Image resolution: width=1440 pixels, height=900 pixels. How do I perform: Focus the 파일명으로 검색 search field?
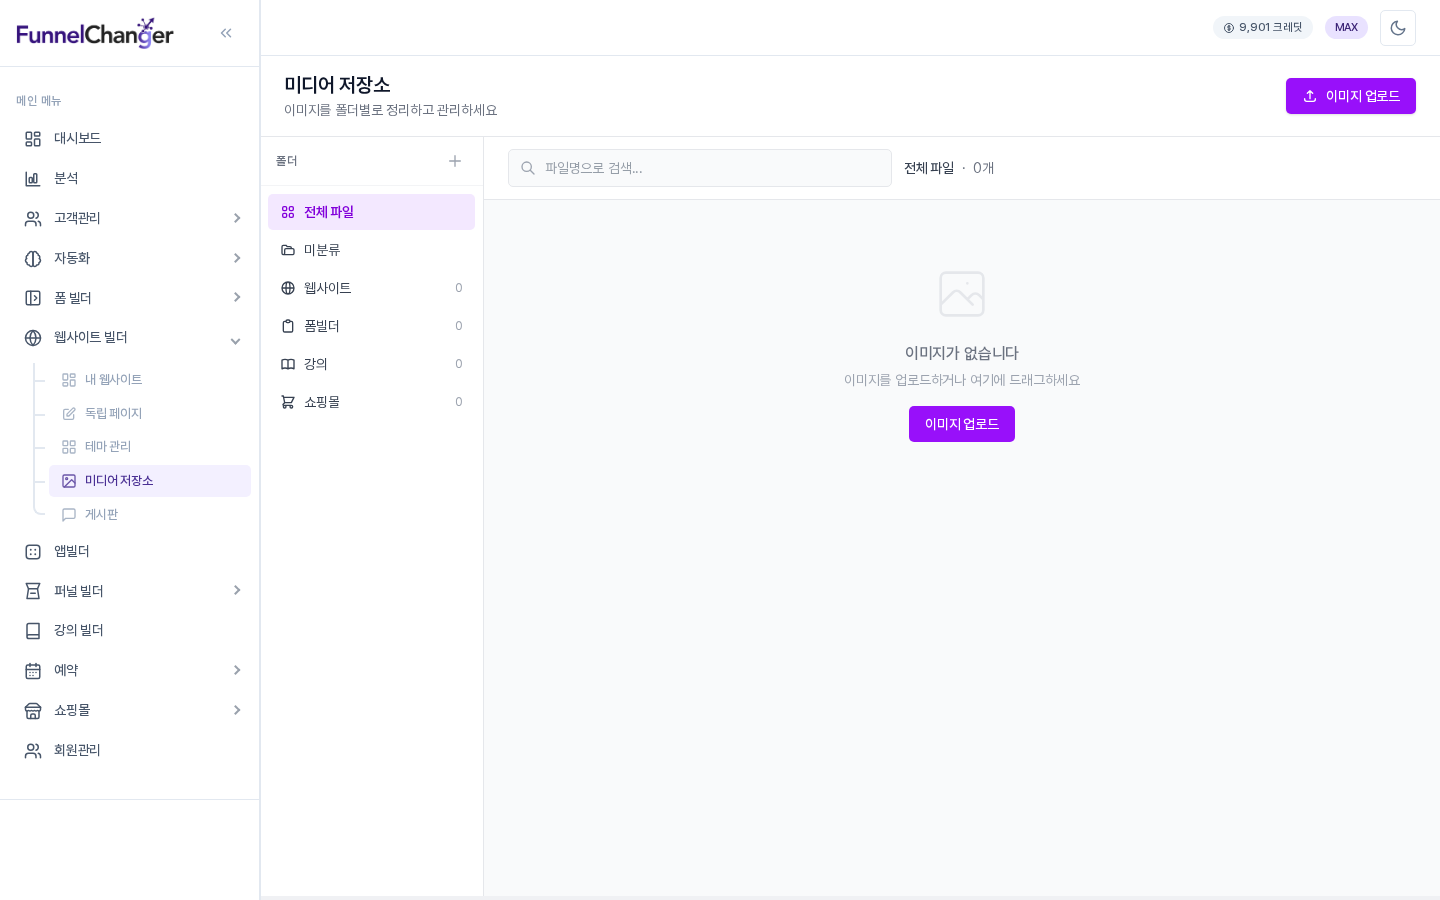(x=700, y=168)
